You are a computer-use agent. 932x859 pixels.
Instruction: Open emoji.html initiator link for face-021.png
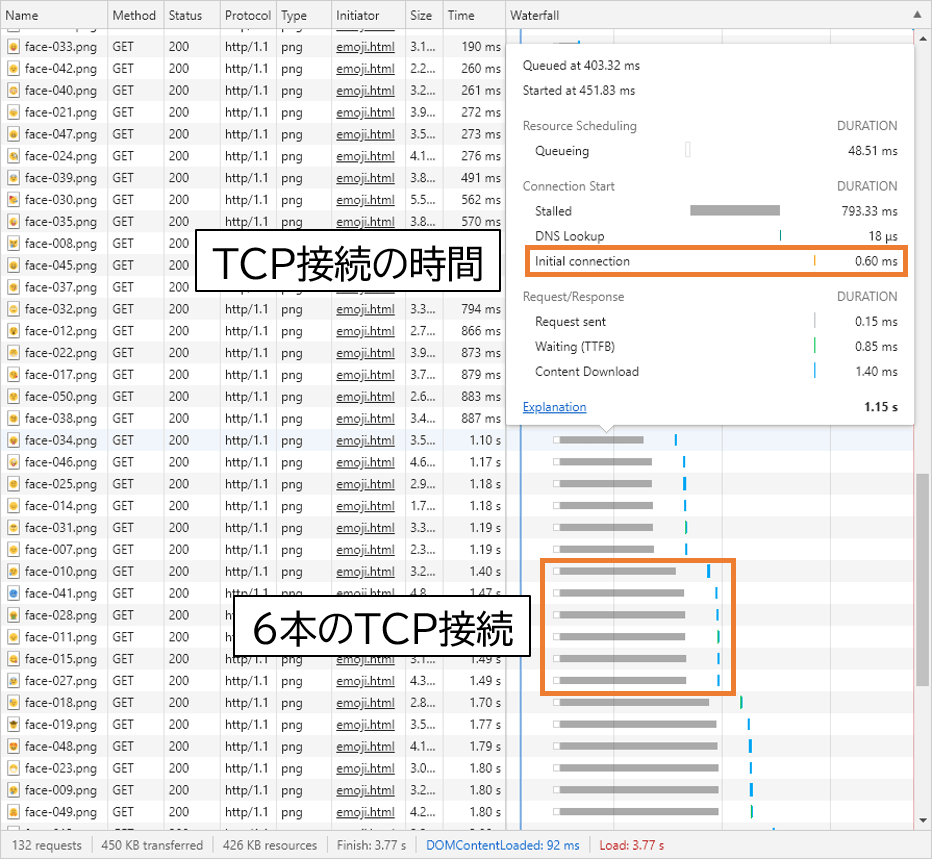[365, 112]
